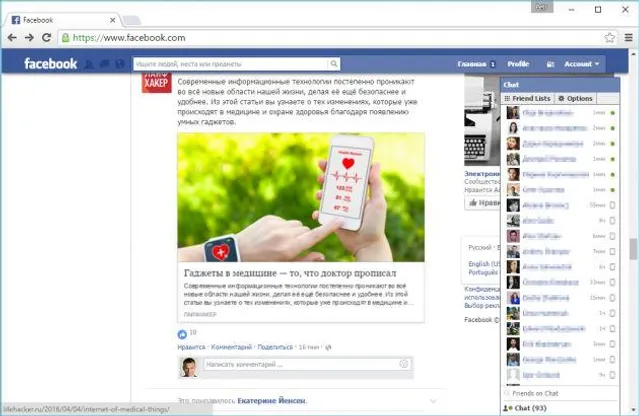Open the notifications globe icon
This screenshot has height=416, width=639.
(119, 64)
